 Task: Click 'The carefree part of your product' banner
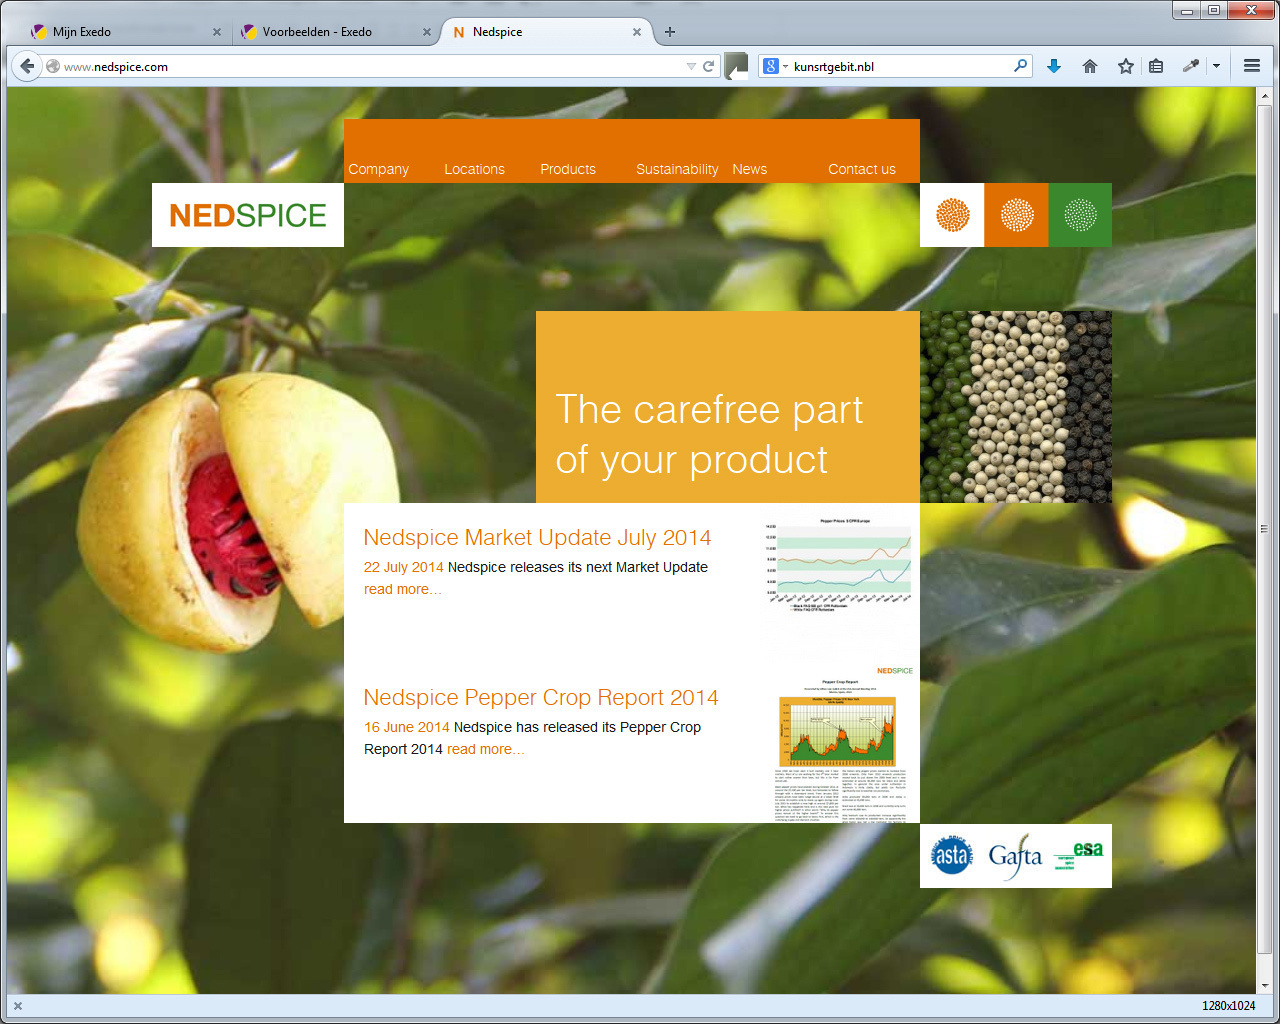728,407
